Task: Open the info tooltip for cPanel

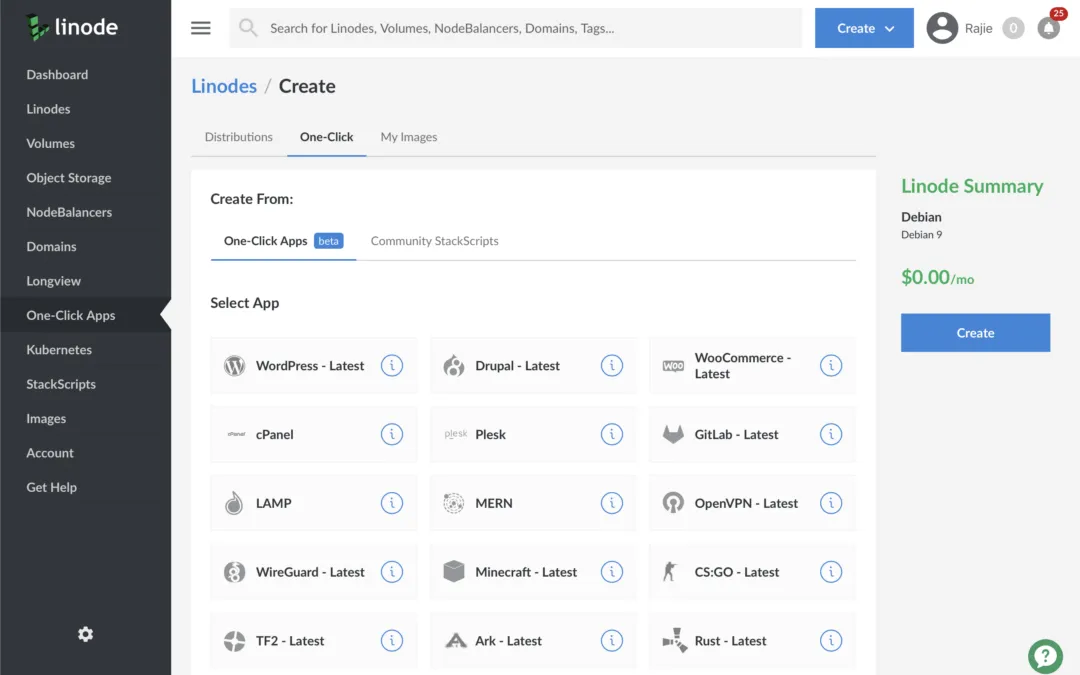Action: point(391,434)
